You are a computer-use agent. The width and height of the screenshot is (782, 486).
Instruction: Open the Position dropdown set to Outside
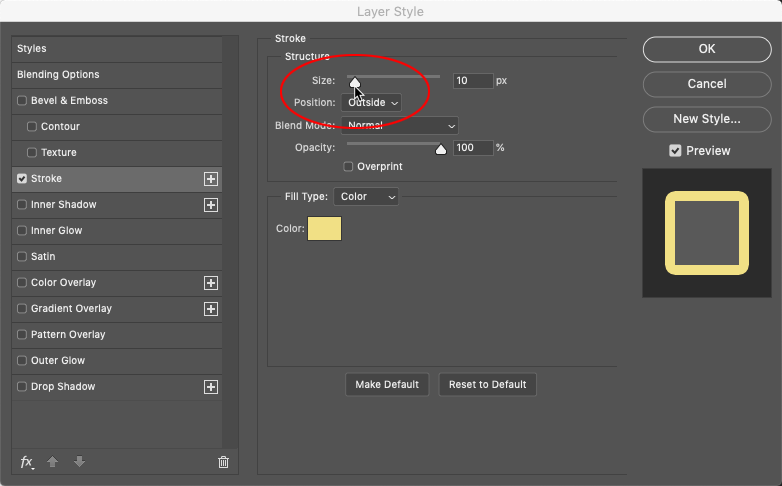pyautogui.click(x=371, y=103)
